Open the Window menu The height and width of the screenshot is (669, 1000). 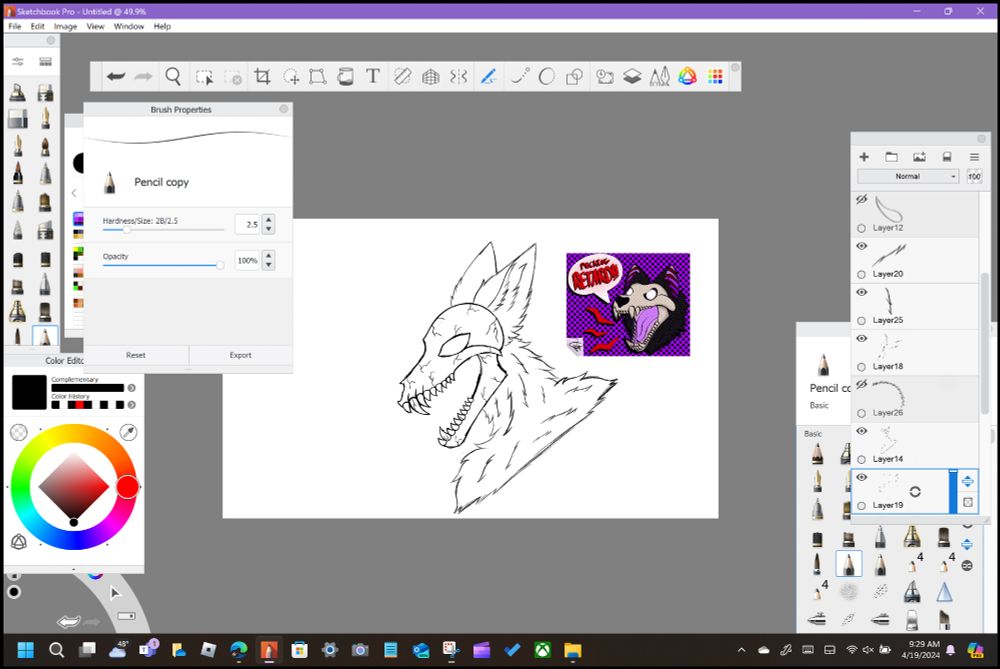point(128,26)
